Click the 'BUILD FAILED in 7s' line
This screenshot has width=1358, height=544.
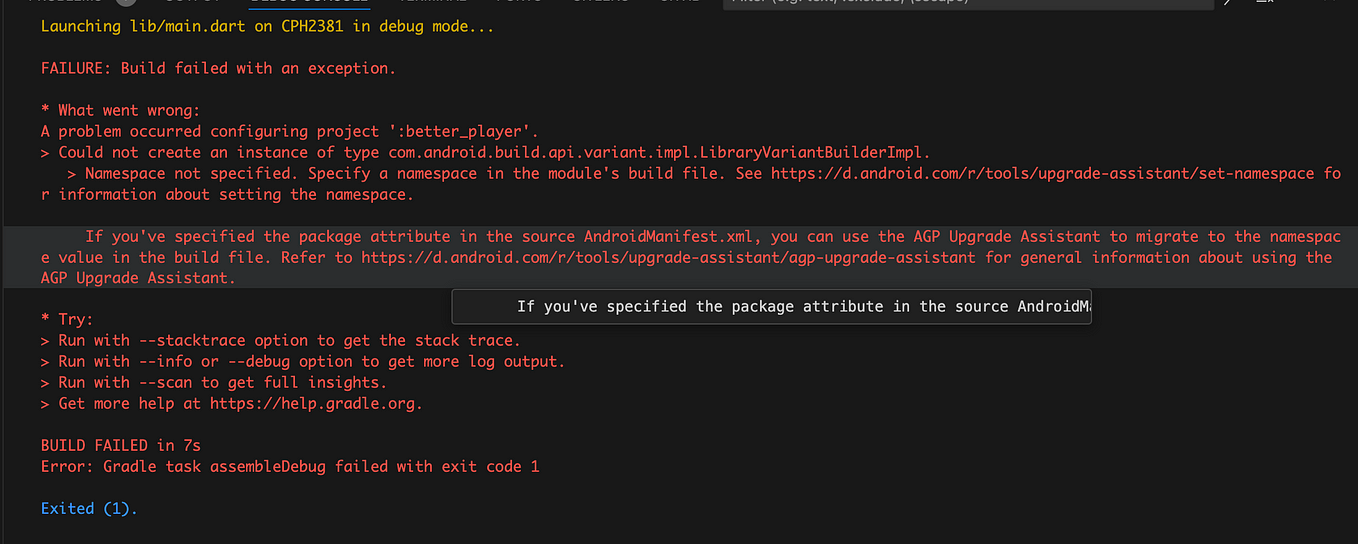[121, 446]
